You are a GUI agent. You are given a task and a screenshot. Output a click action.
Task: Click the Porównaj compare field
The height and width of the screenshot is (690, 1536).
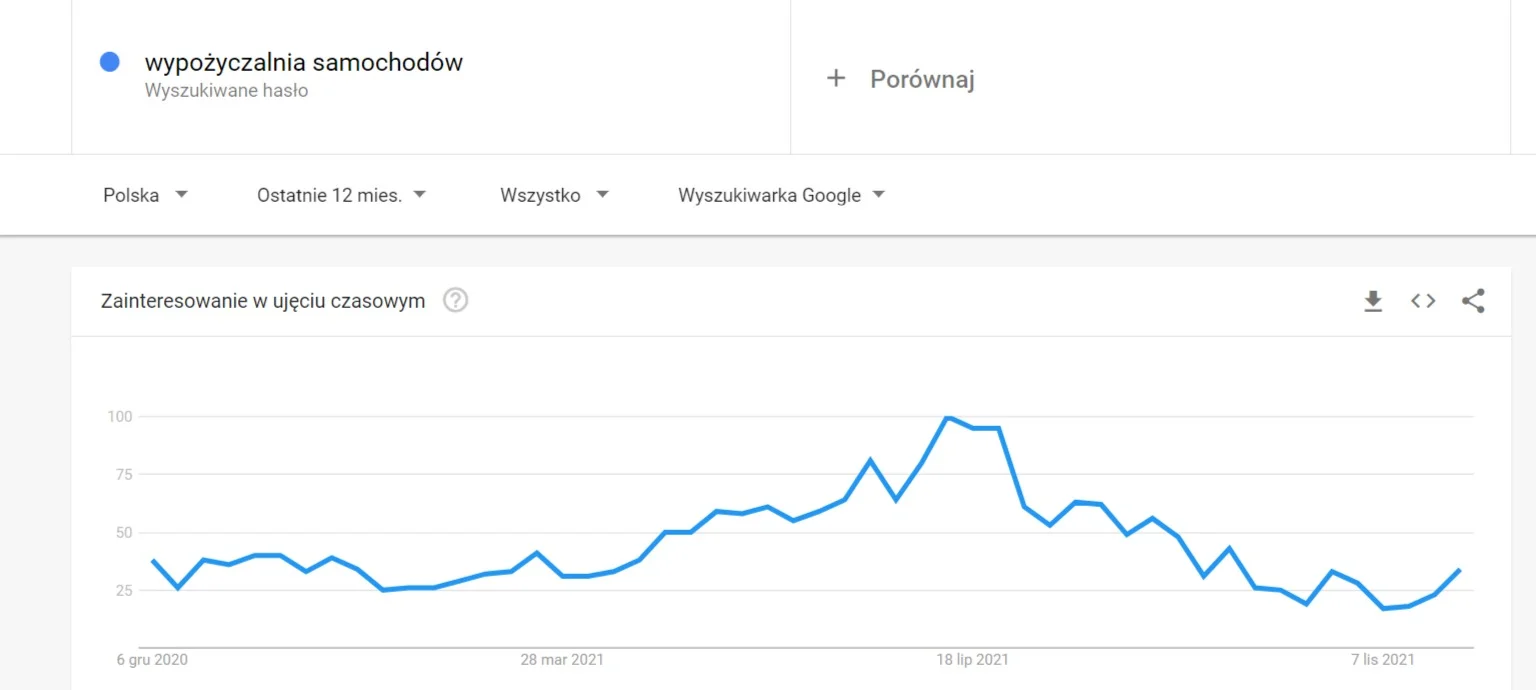click(1150, 78)
